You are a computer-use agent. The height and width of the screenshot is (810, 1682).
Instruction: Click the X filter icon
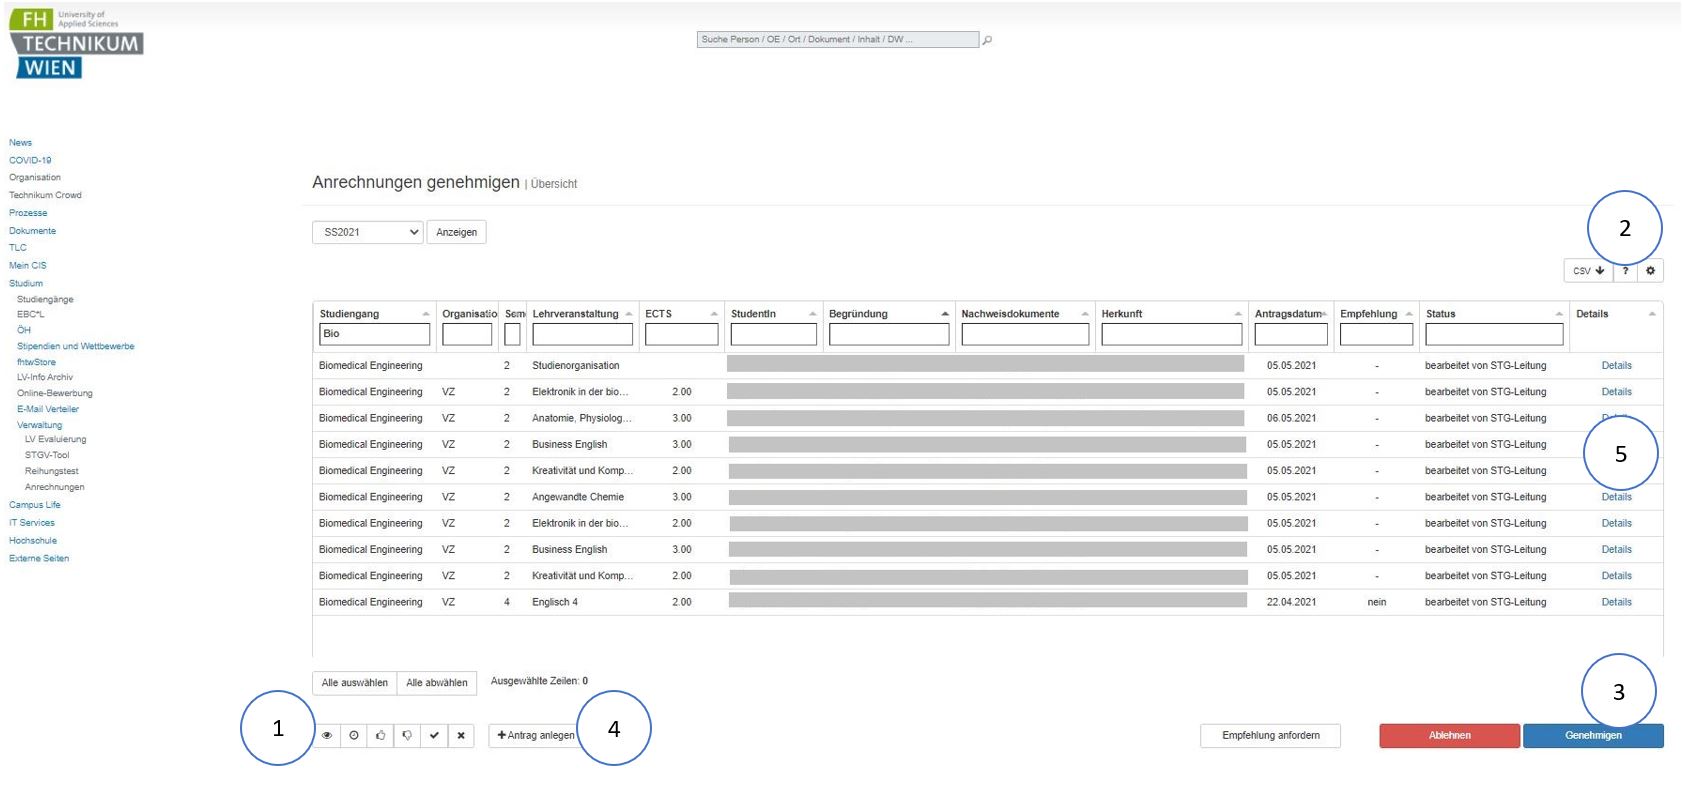[461, 735]
